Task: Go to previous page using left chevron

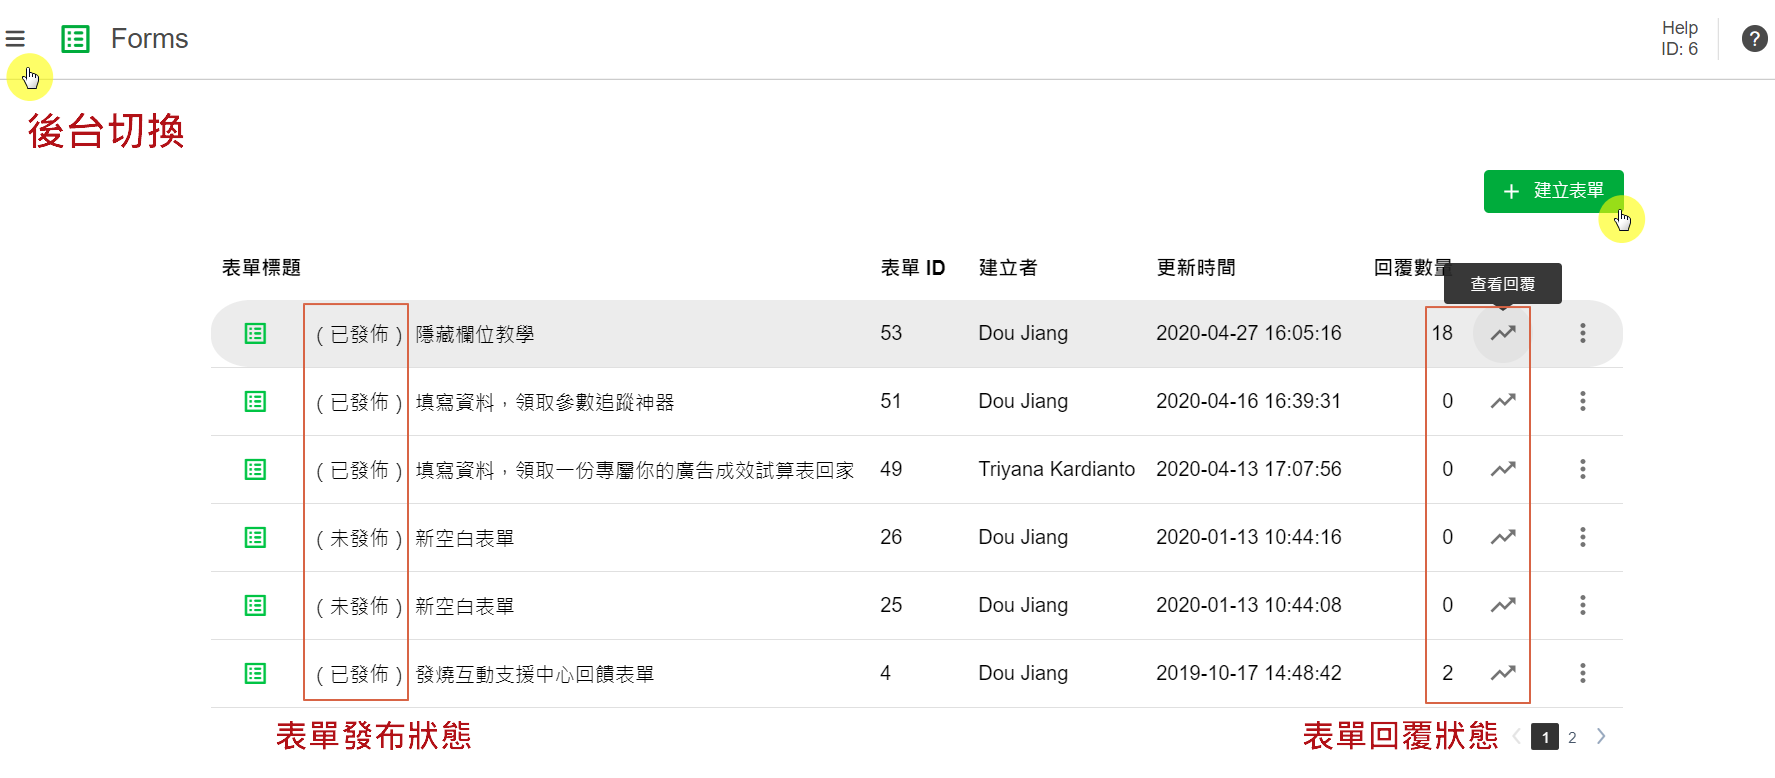Action: (x=1517, y=737)
